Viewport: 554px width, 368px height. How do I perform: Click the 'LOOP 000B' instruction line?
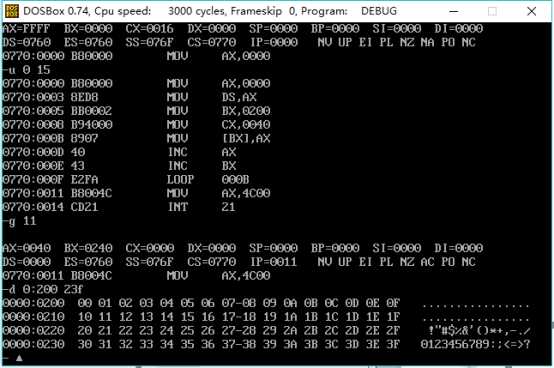pyautogui.click(x=126, y=180)
